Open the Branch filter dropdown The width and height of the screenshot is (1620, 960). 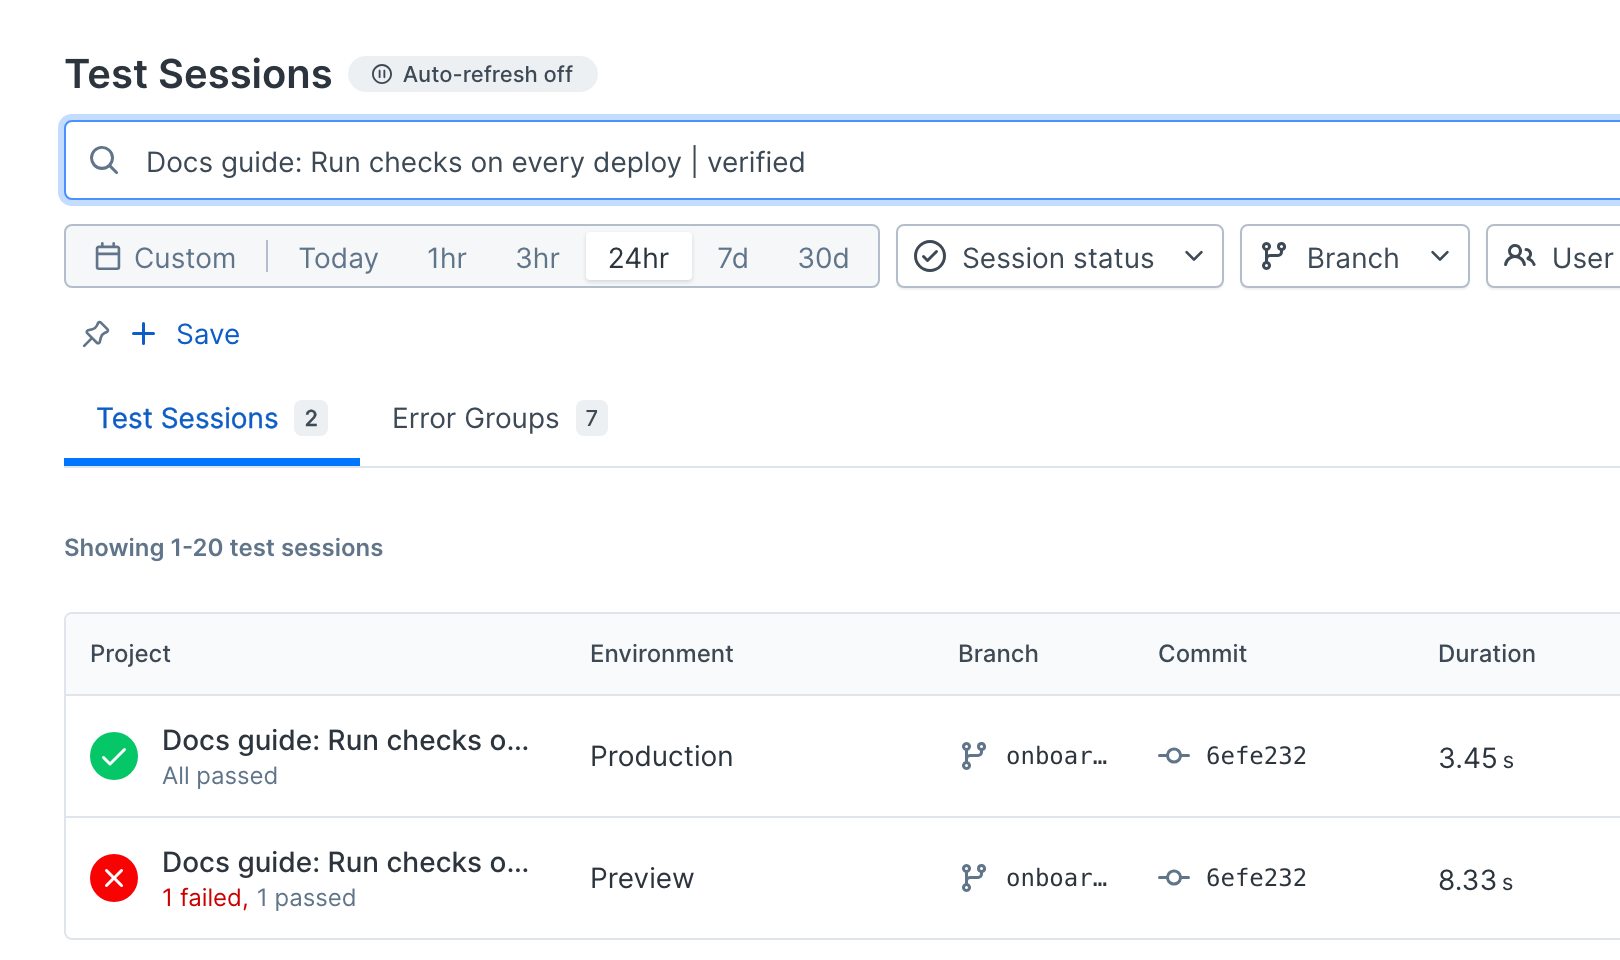1354,257
